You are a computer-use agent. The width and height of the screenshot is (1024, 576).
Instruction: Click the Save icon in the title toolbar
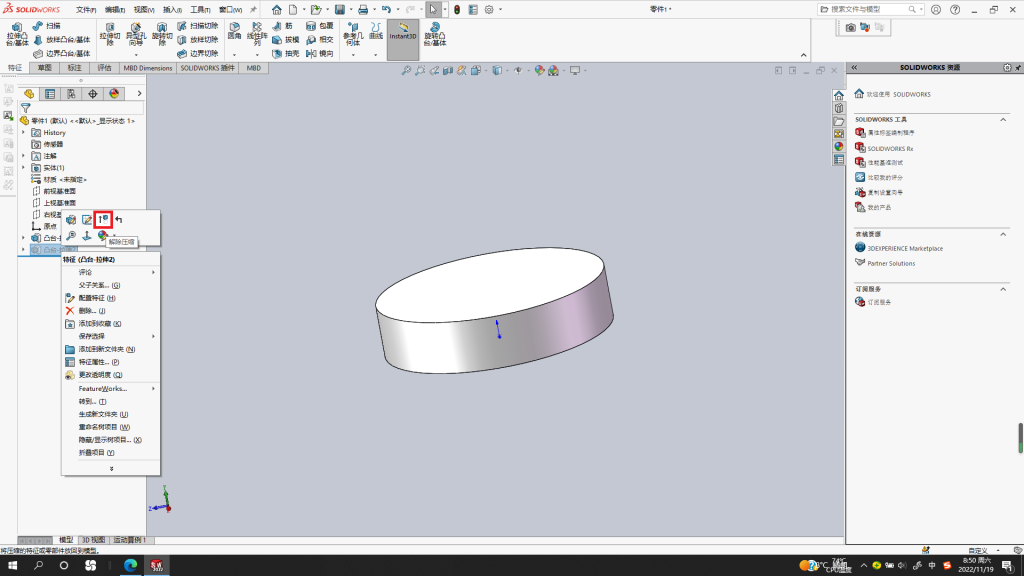coord(340,10)
